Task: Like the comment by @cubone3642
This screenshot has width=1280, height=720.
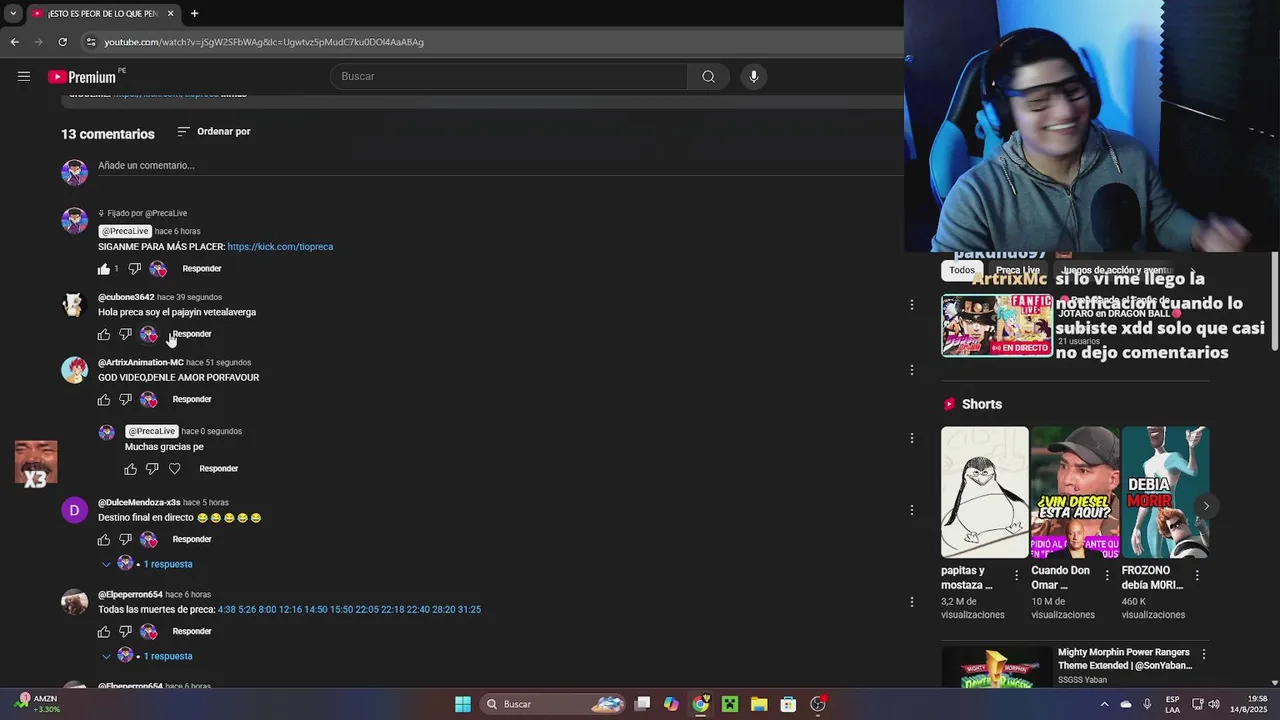Action: [103, 334]
